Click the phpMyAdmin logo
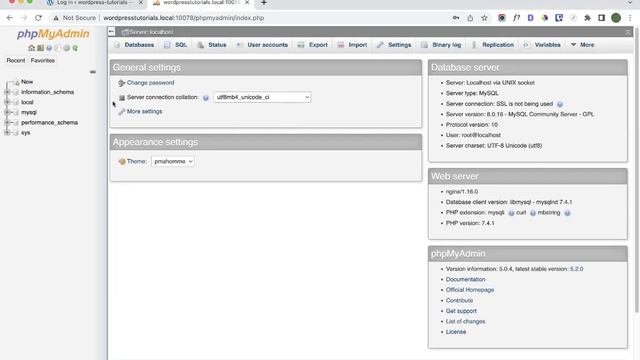This screenshot has height=360, width=640. (53, 34)
